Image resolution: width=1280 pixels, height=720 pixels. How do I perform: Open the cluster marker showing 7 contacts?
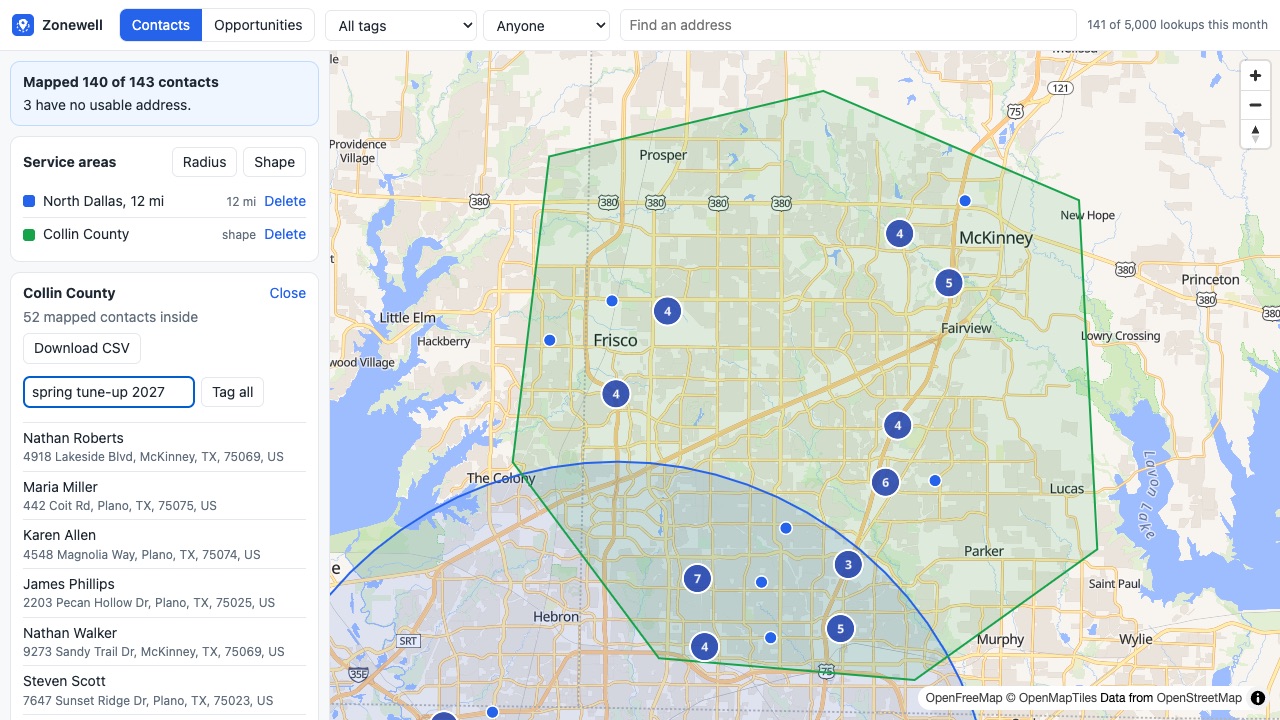coord(697,578)
